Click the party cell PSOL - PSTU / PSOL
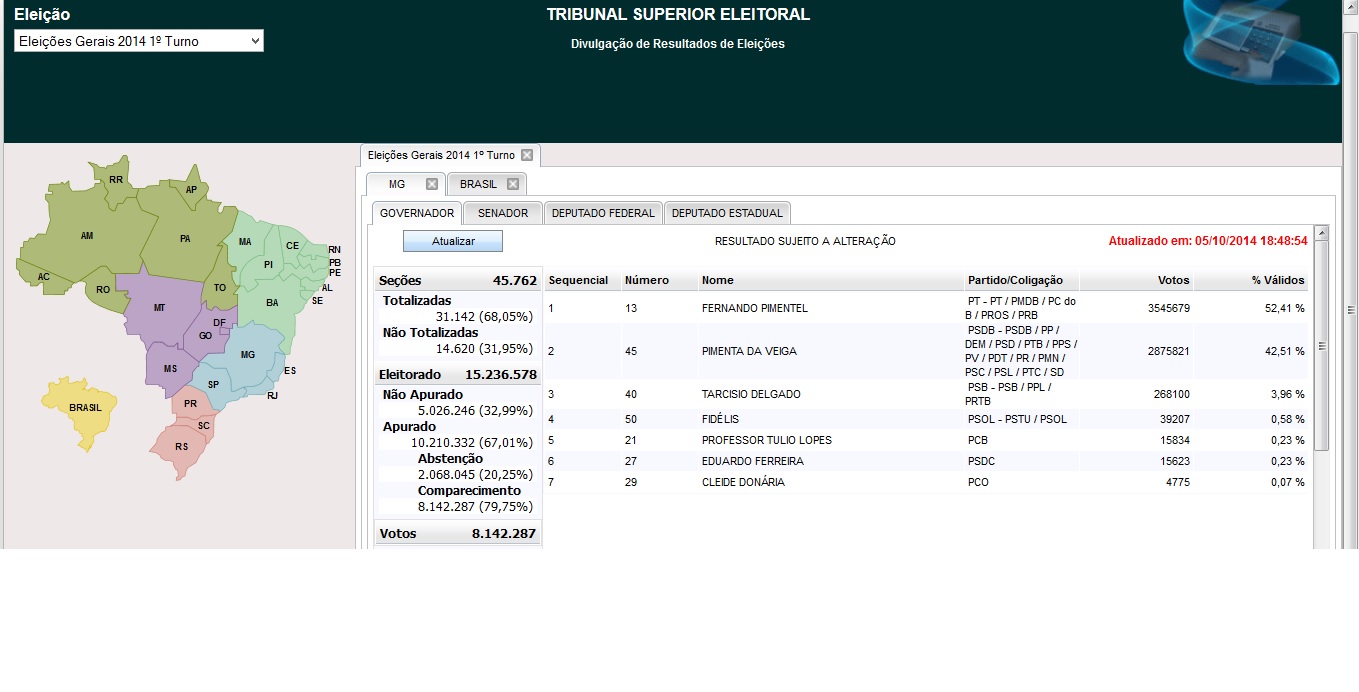1359x692 pixels. click(1017, 419)
